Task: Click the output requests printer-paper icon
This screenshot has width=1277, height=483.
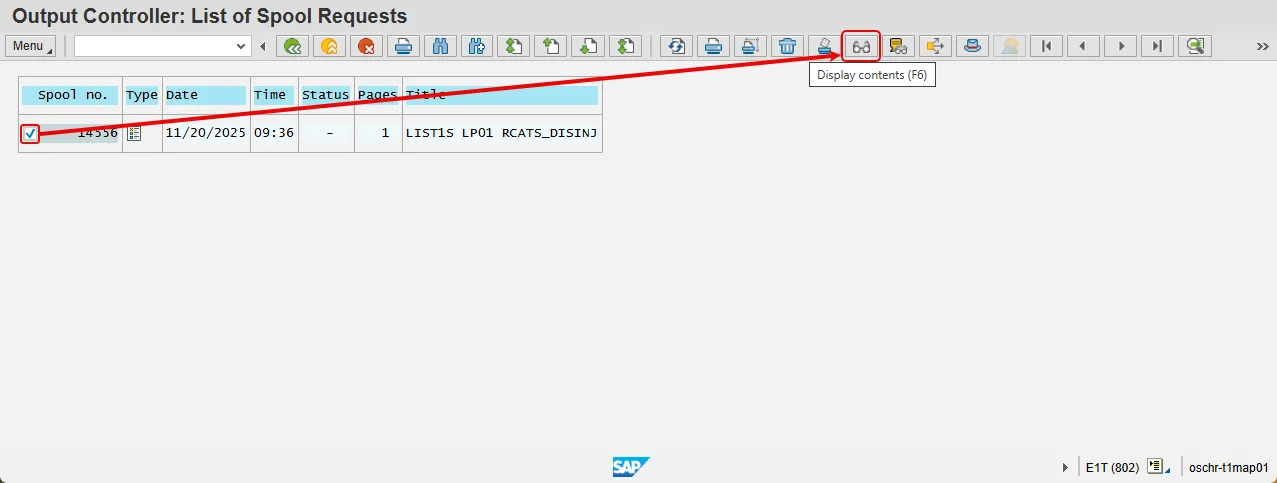Action: [825, 46]
